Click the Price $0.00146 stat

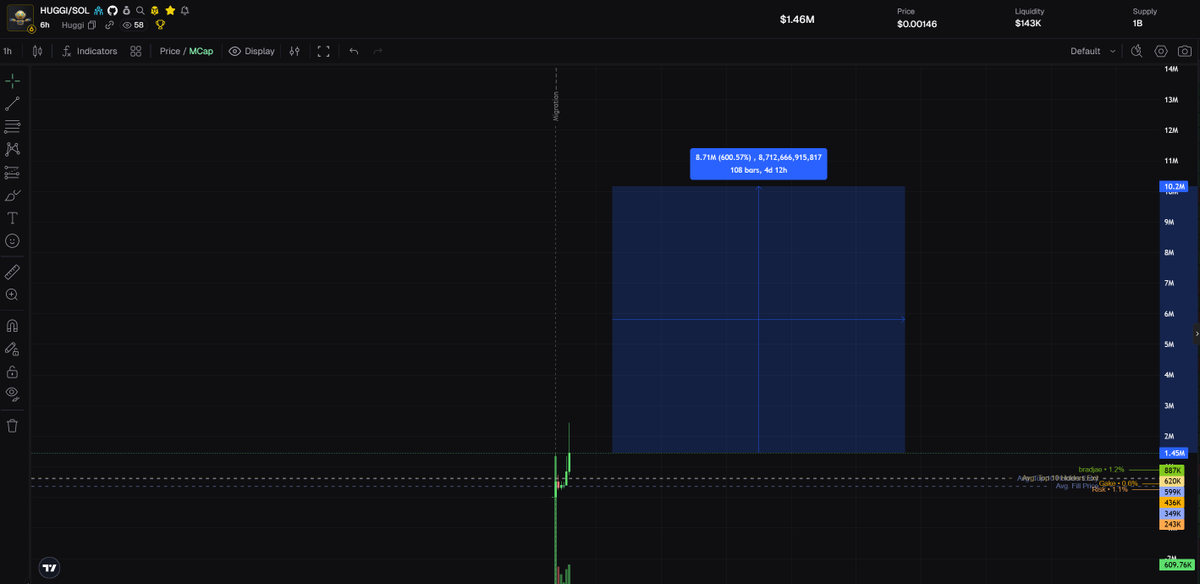coord(917,18)
